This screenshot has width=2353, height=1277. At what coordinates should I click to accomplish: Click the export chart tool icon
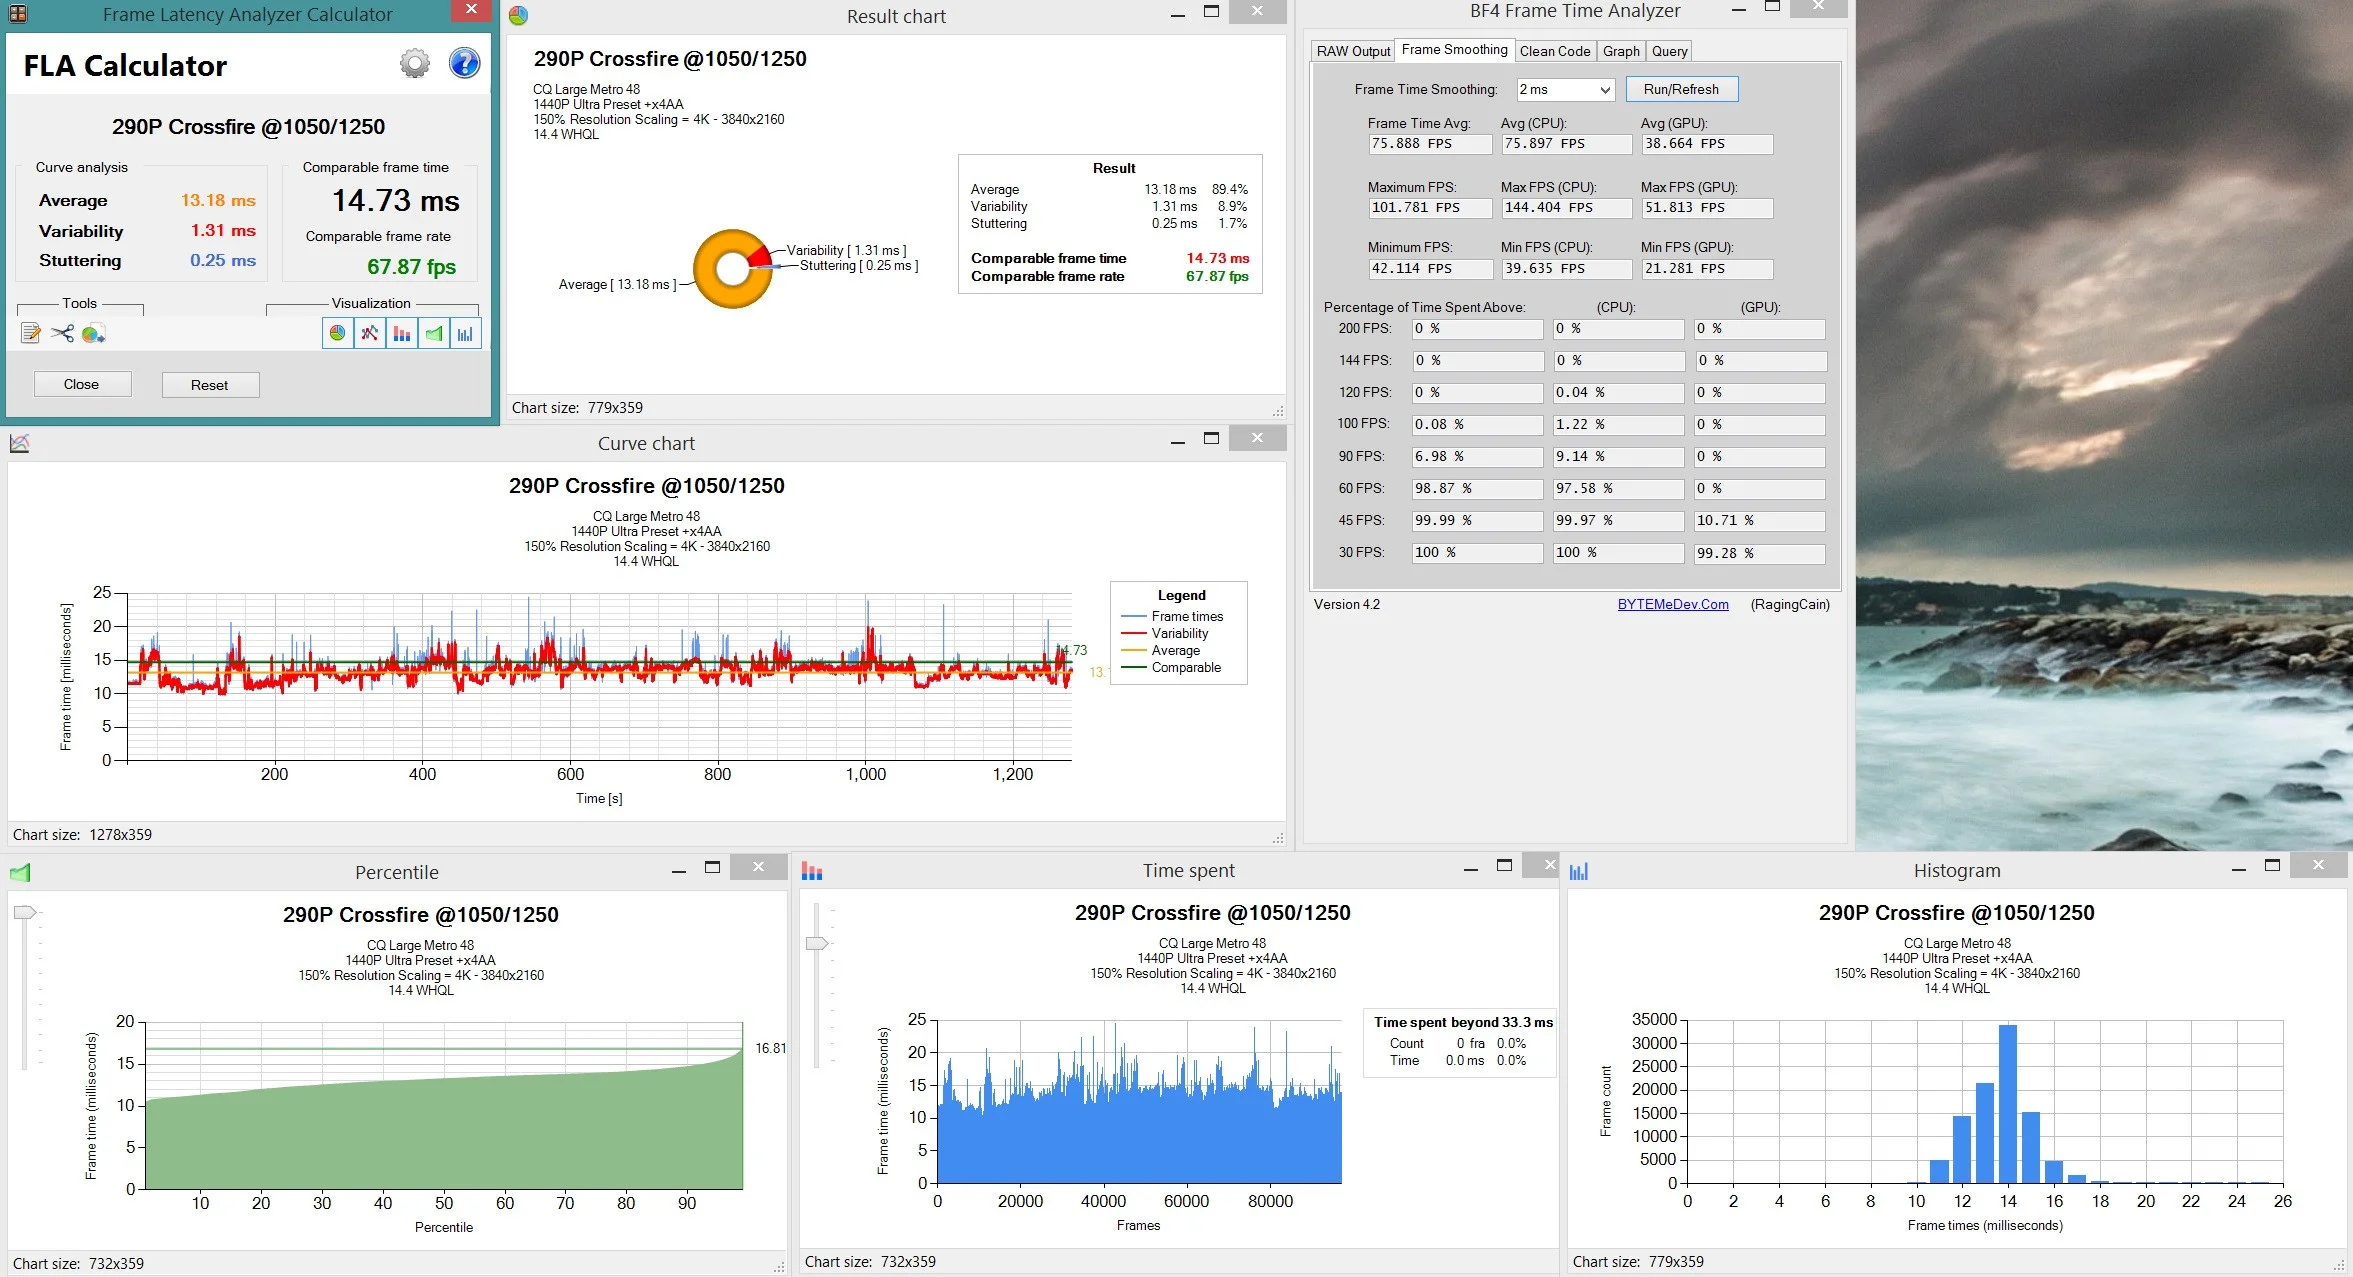coord(93,333)
